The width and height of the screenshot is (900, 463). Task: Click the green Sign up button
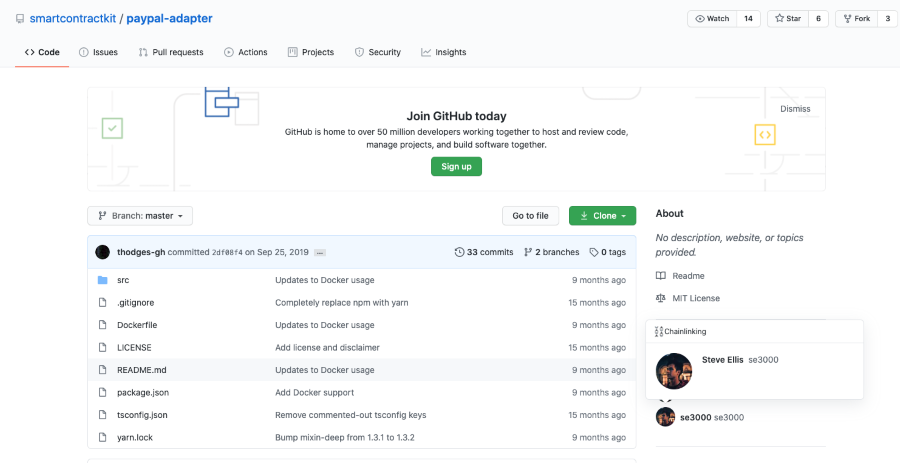pyautogui.click(x=456, y=166)
